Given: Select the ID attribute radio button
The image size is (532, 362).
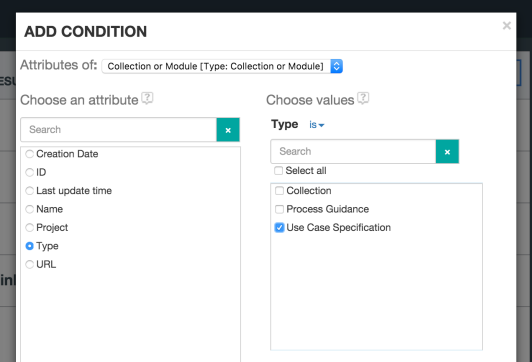Looking at the screenshot, I should click(30, 172).
